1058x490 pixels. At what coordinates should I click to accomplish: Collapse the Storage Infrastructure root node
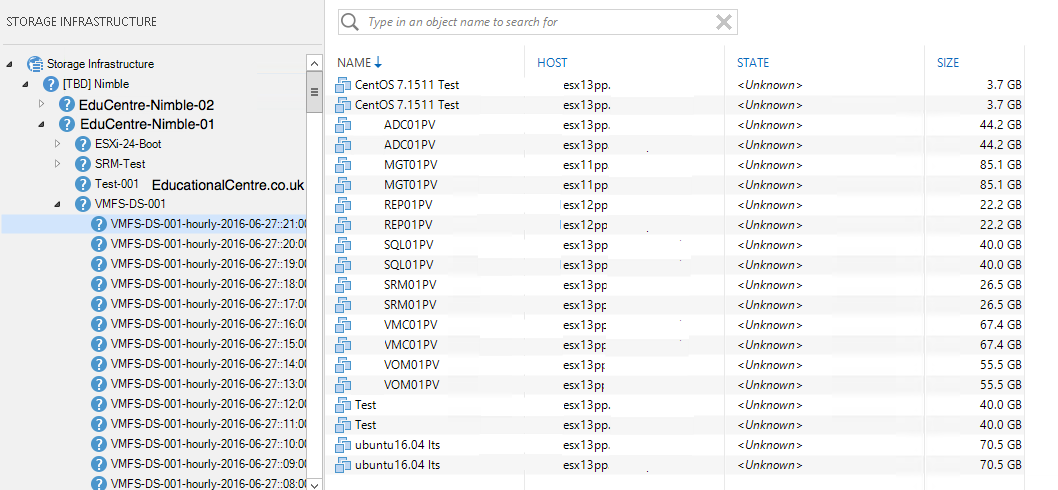click(9, 64)
